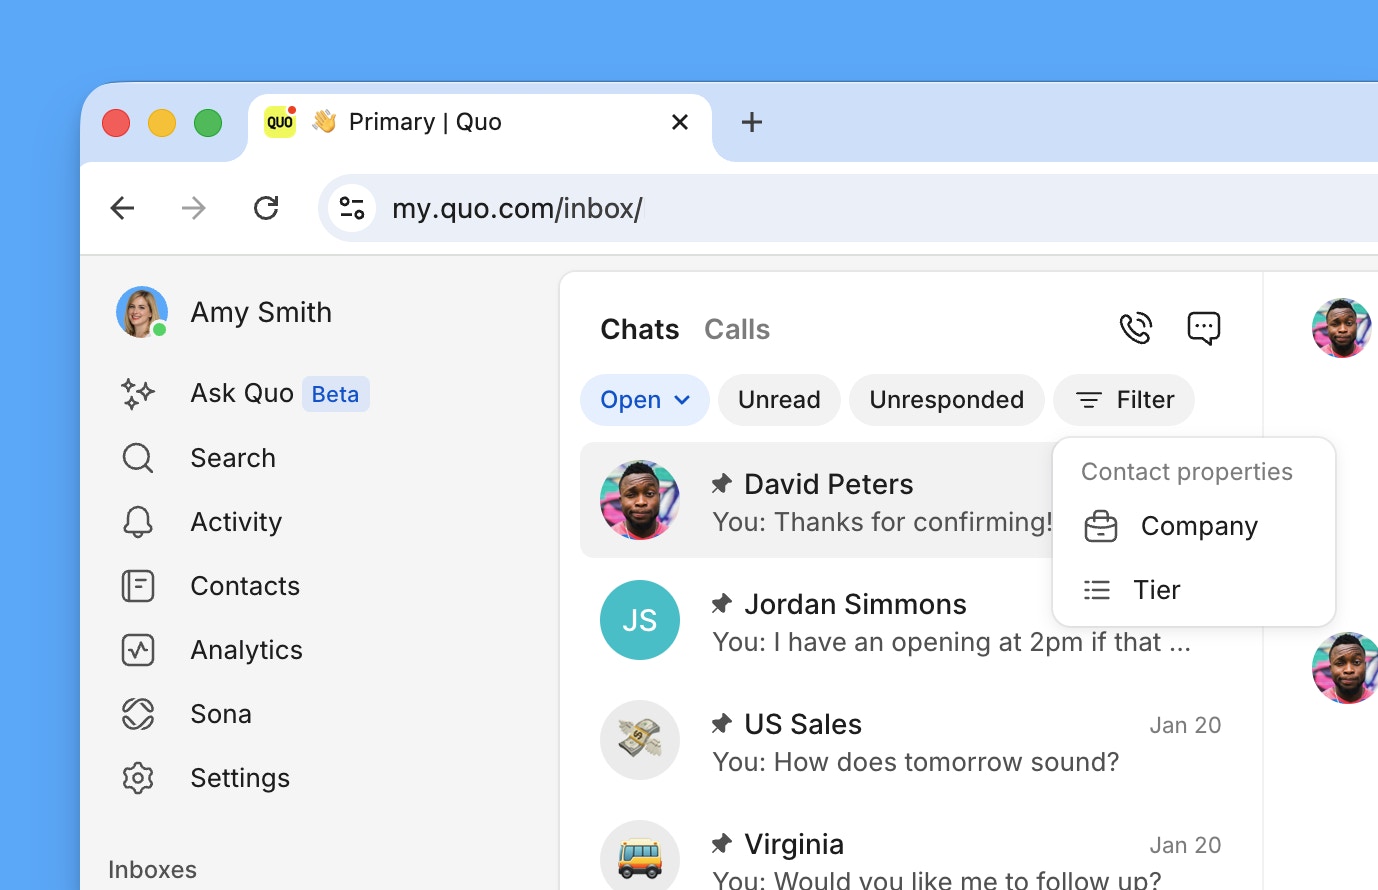Open the Filter menu button
1378x890 pixels.
[x=1124, y=400]
